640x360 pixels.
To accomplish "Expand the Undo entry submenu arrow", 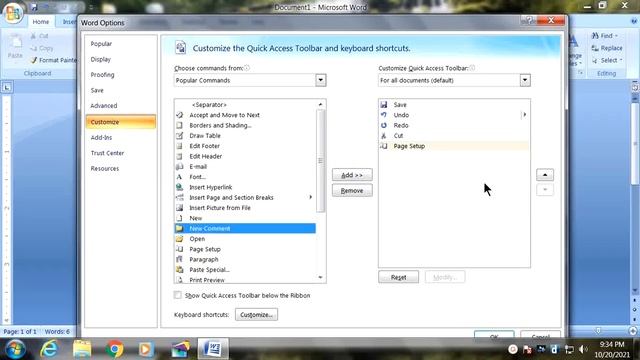I will click(x=524, y=115).
